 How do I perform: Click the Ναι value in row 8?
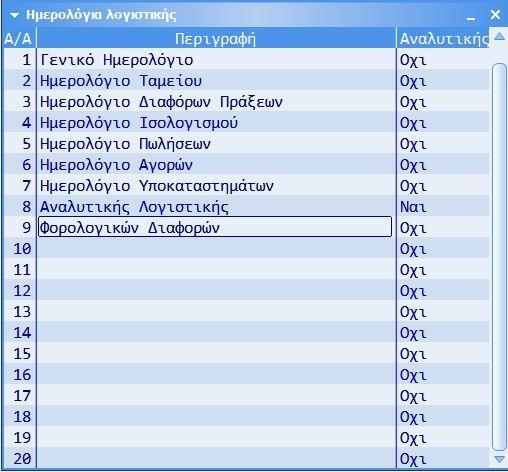click(413, 207)
